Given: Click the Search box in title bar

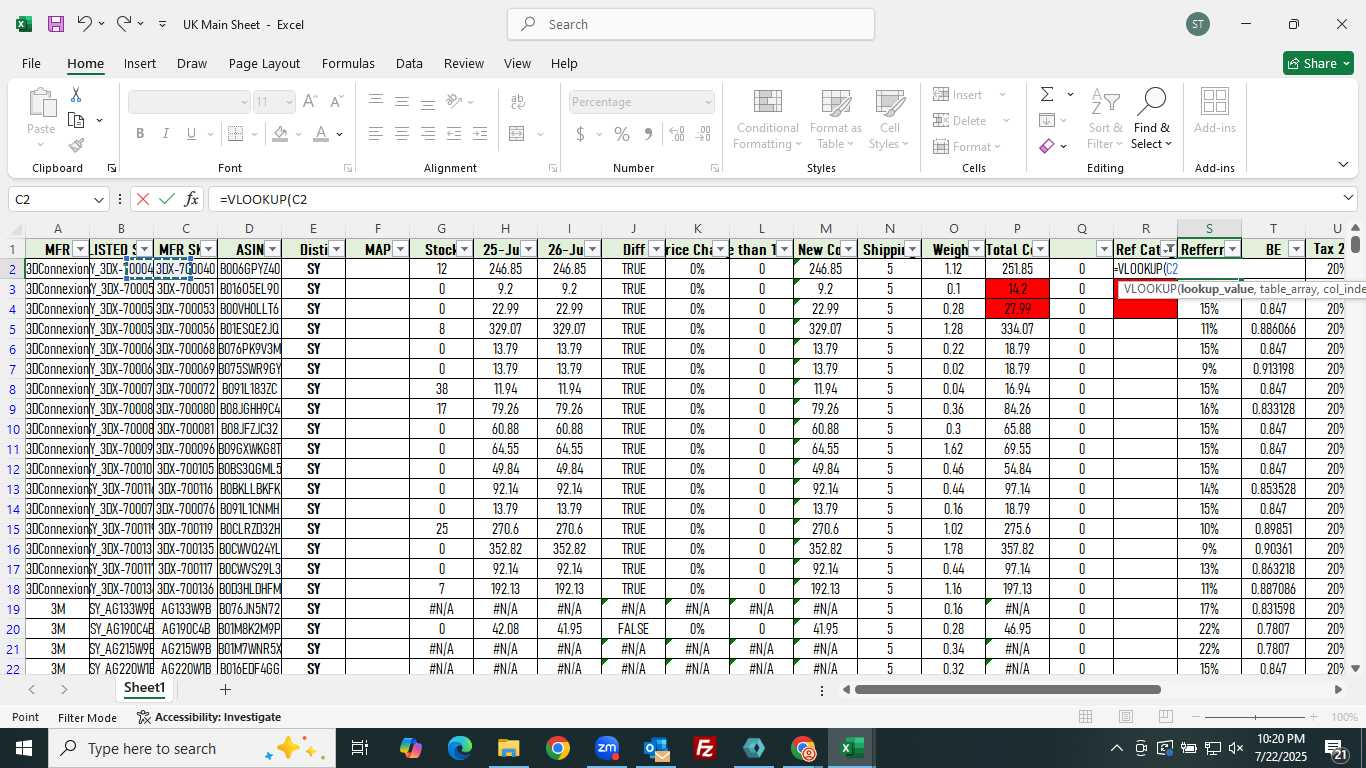Looking at the screenshot, I should (691, 24).
